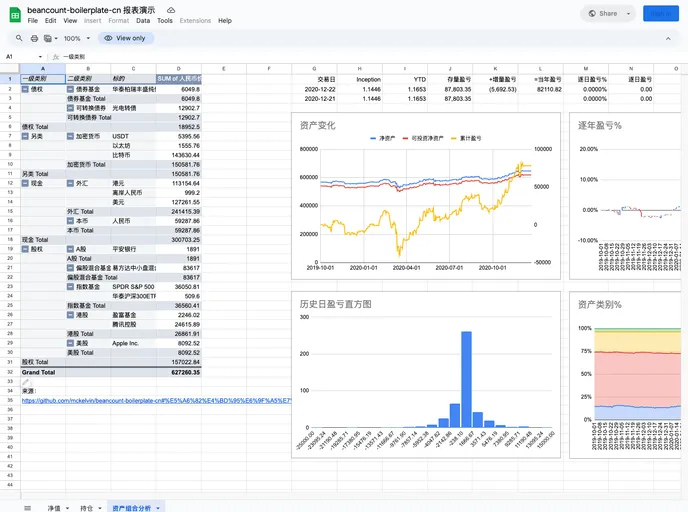Collapse the 债权 pivot group
The image size is (688, 512).
25,89
